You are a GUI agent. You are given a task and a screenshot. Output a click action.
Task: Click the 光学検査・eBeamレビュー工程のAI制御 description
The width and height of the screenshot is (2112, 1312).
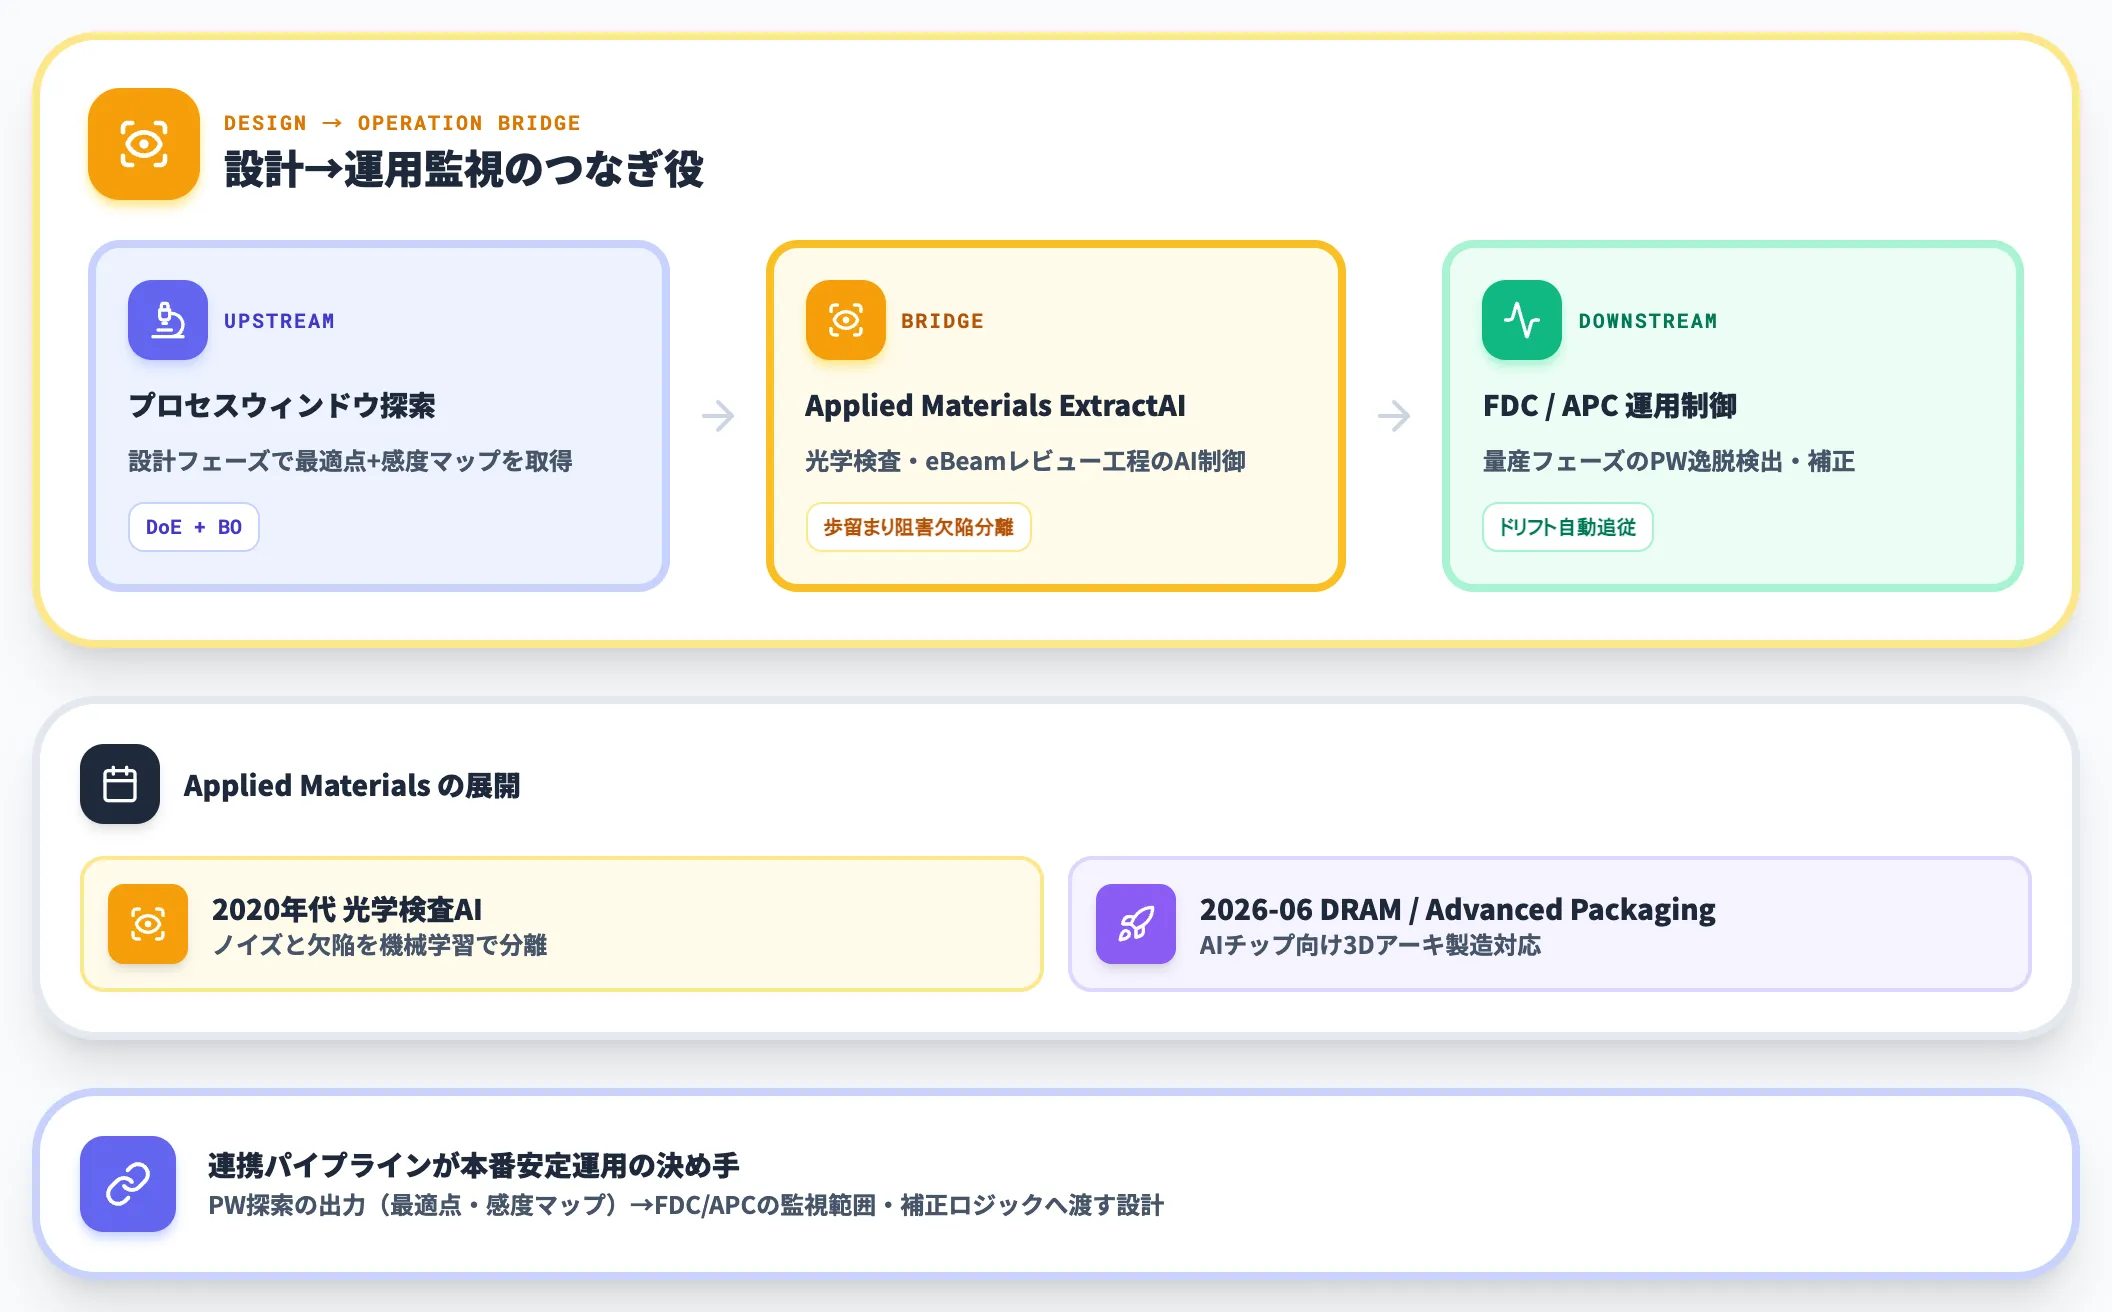[x=1025, y=461]
